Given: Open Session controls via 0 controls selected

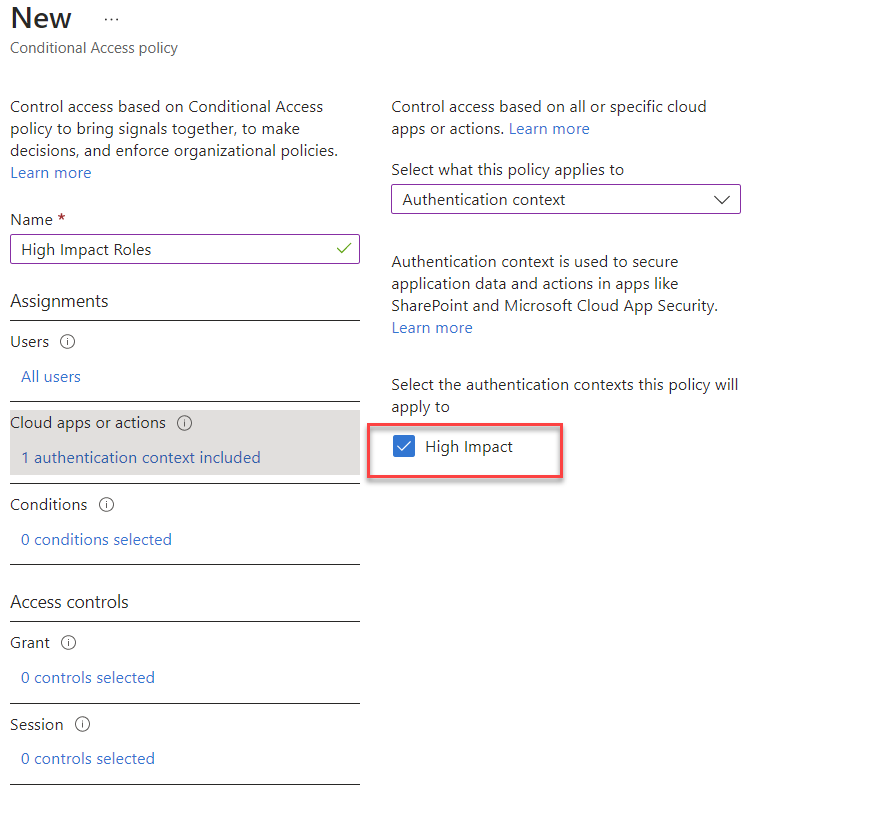Looking at the screenshot, I should pos(88,758).
